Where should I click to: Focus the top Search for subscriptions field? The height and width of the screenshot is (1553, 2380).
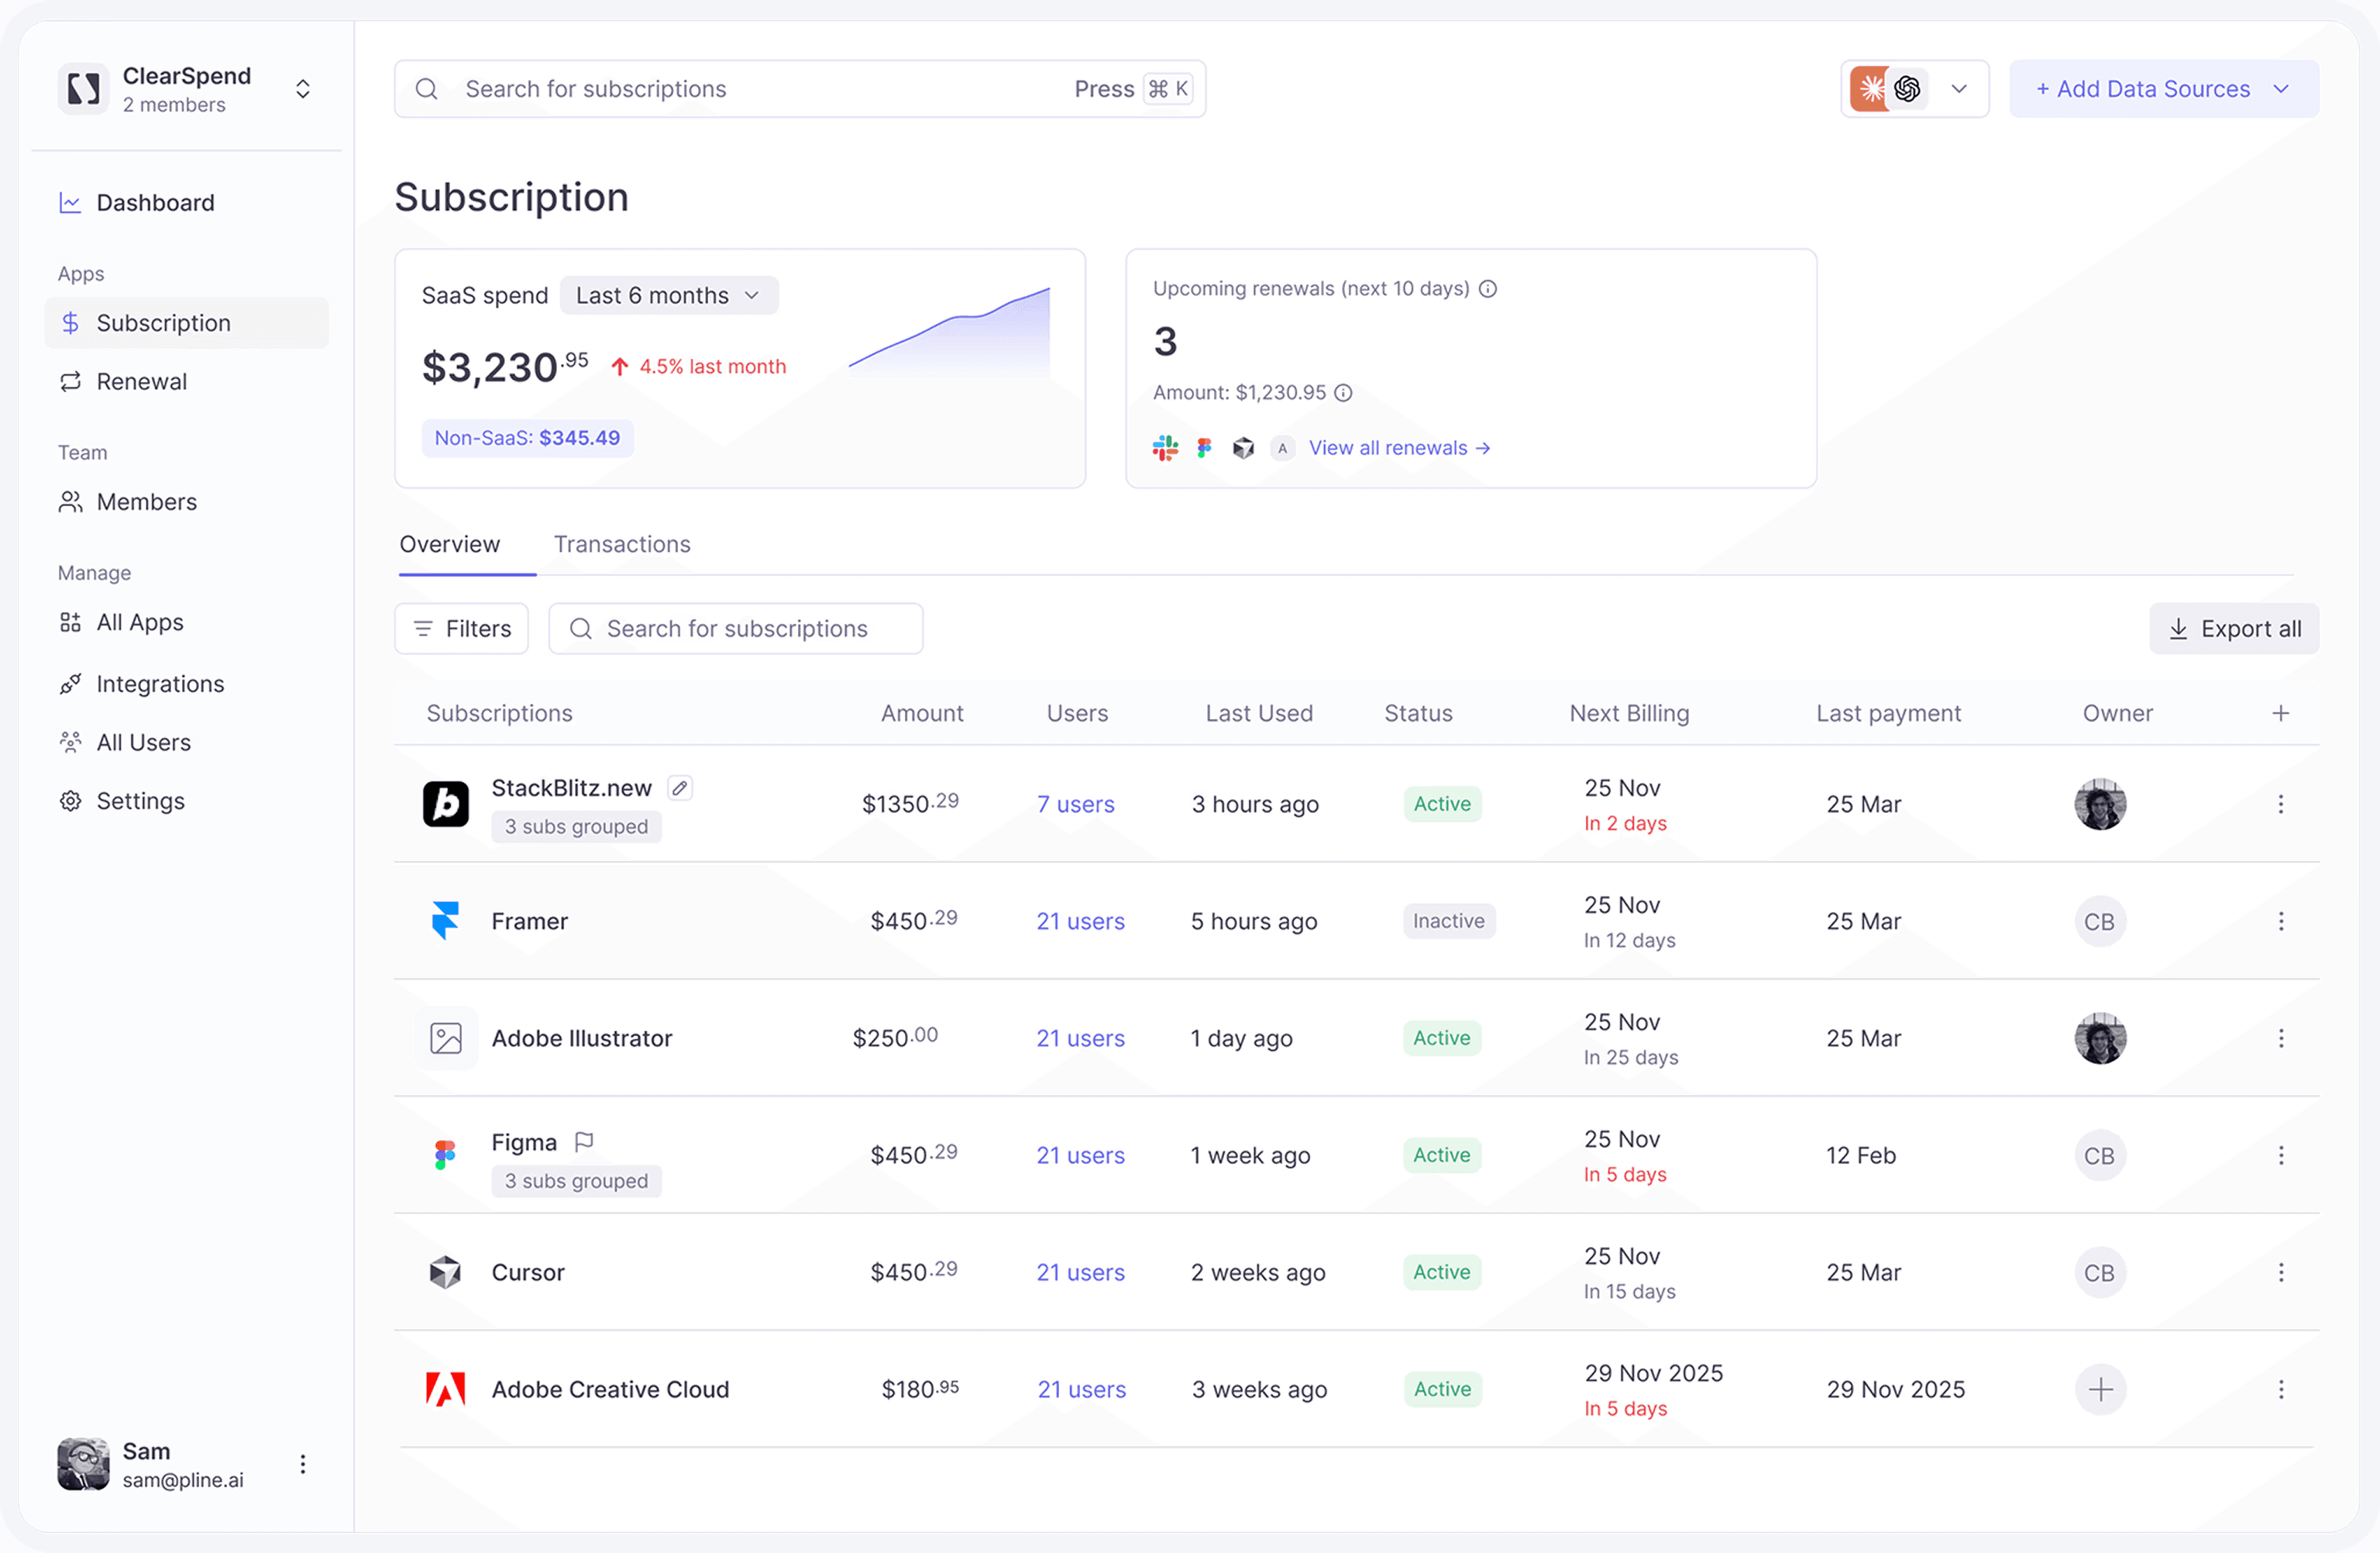800,89
